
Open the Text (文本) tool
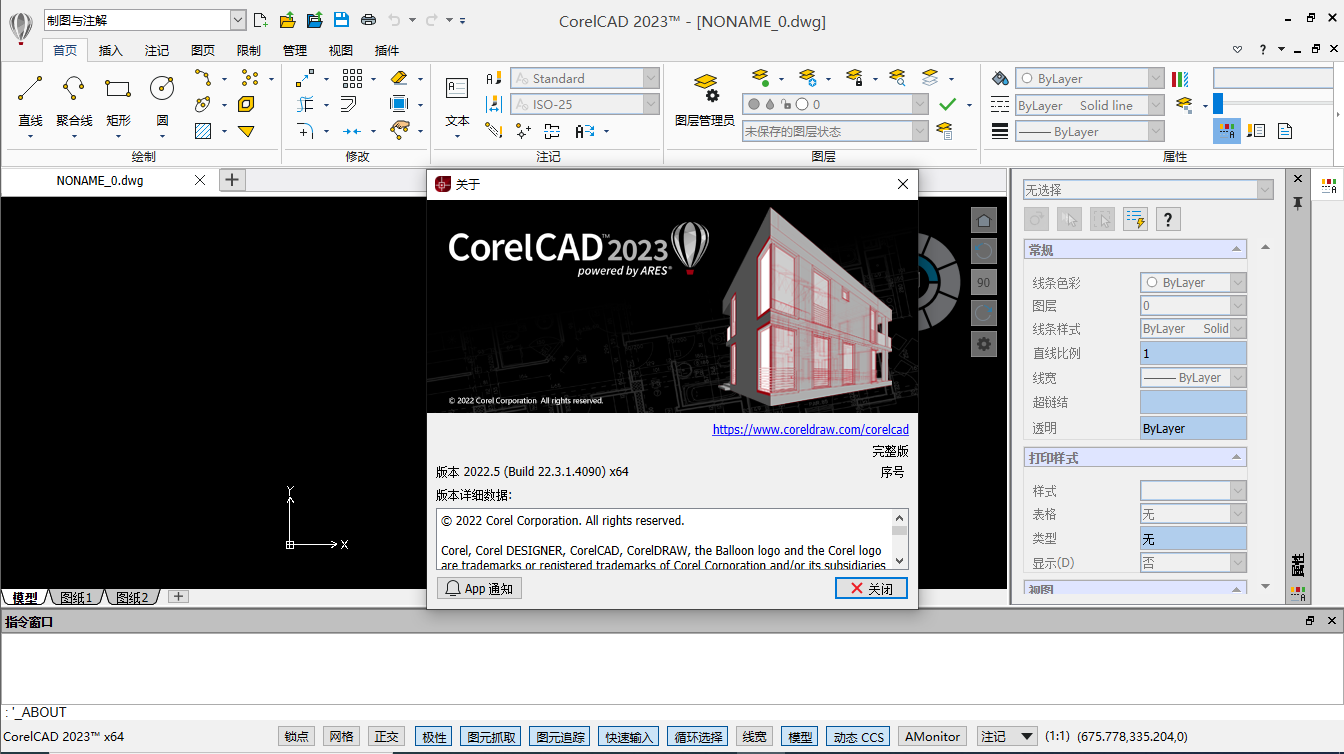pos(457,102)
